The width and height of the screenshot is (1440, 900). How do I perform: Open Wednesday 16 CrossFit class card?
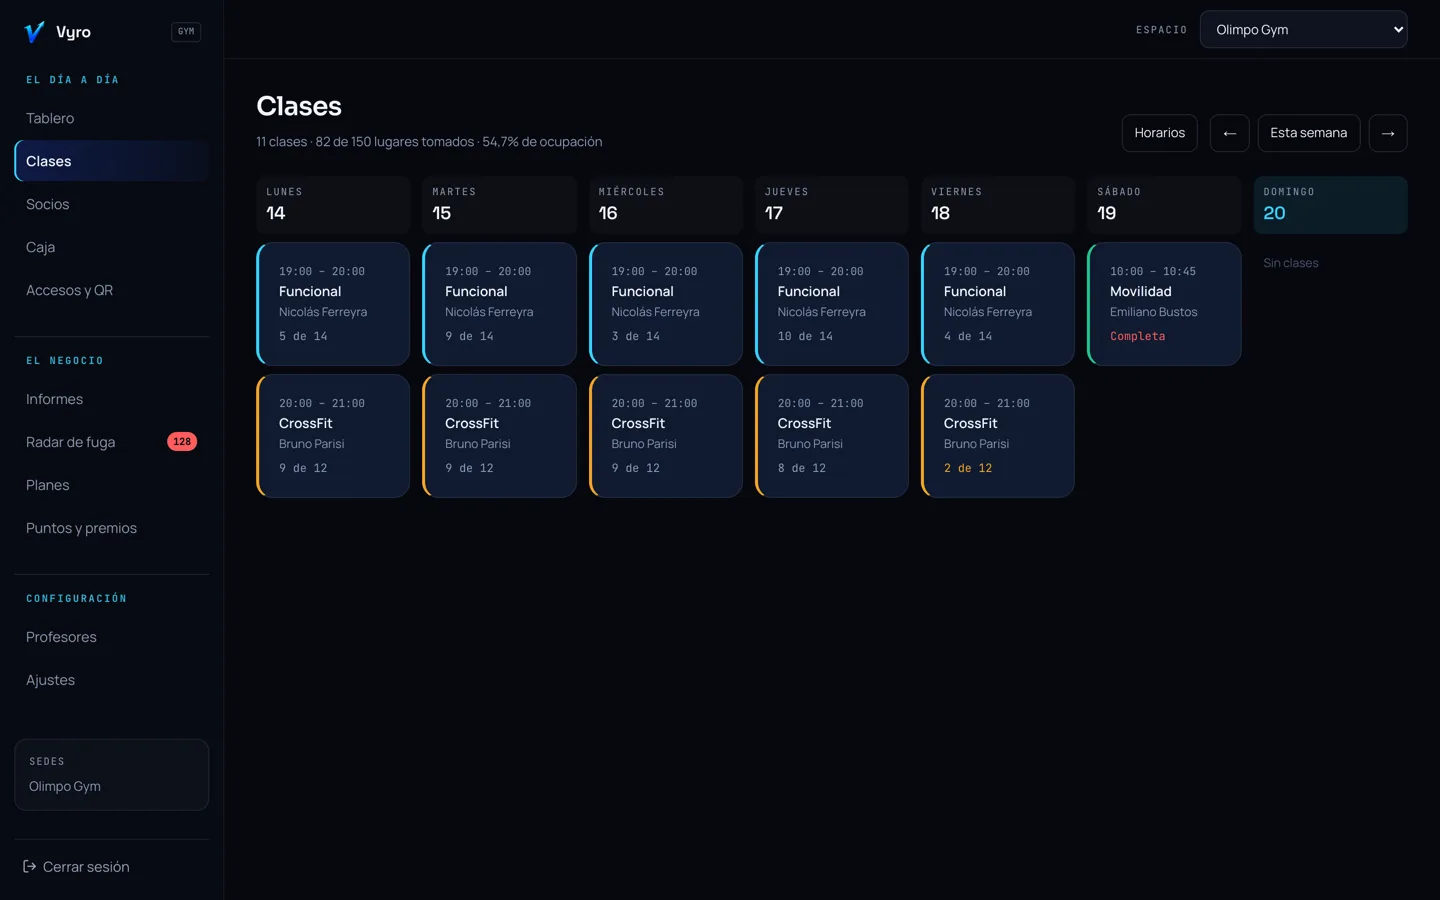click(x=666, y=436)
